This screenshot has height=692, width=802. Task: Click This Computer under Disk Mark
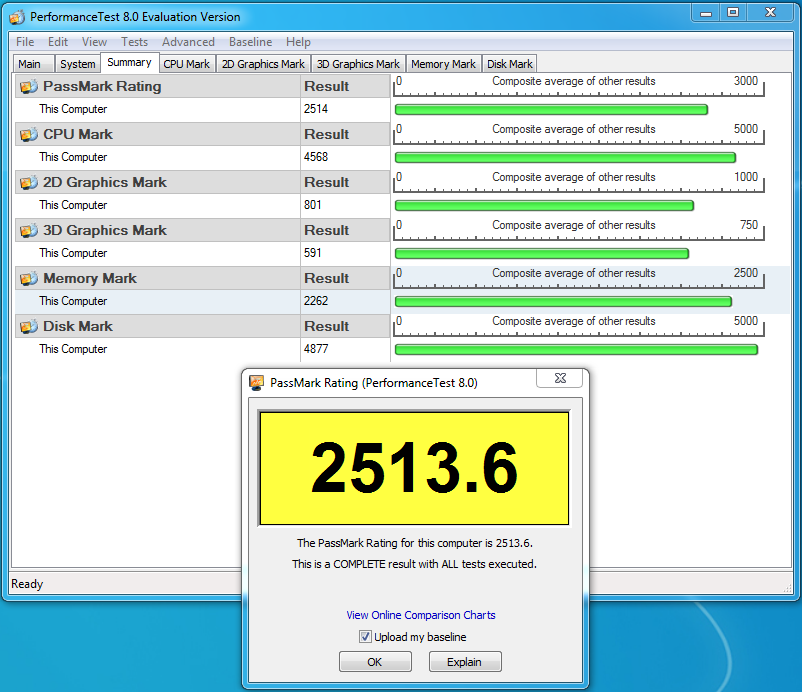point(73,349)
